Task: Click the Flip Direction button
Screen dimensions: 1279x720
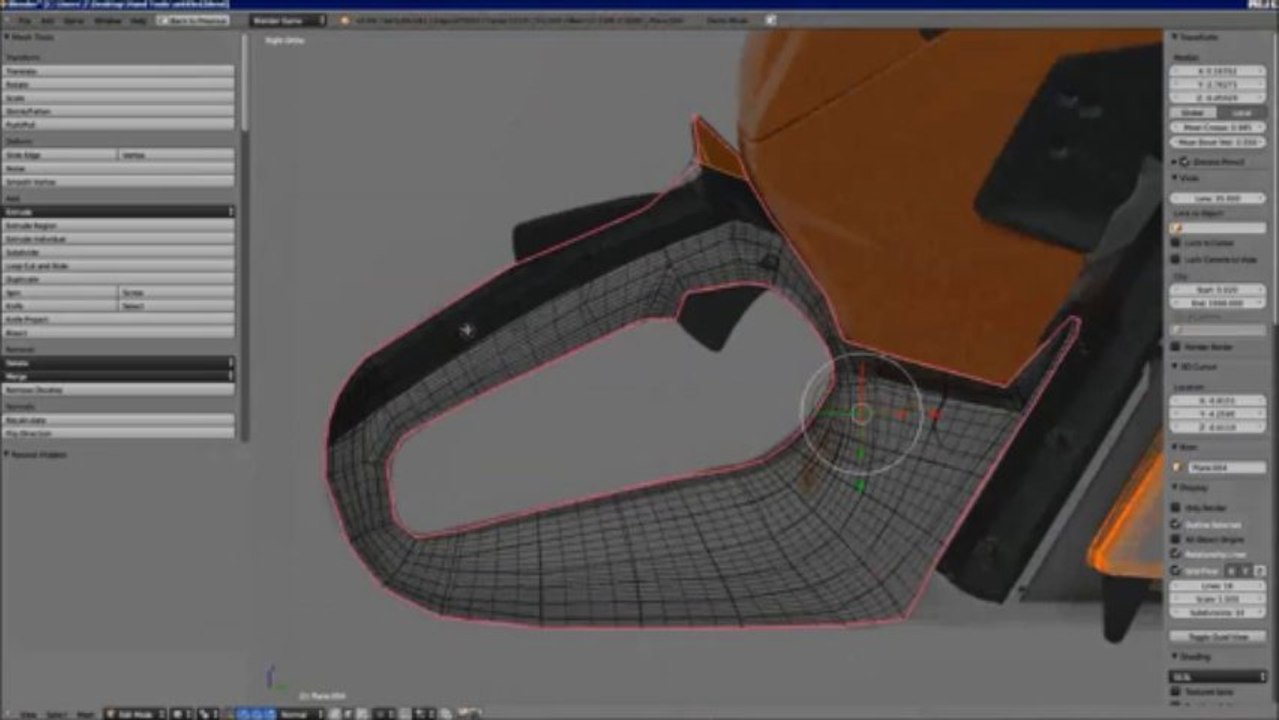Action: point(119,433)
